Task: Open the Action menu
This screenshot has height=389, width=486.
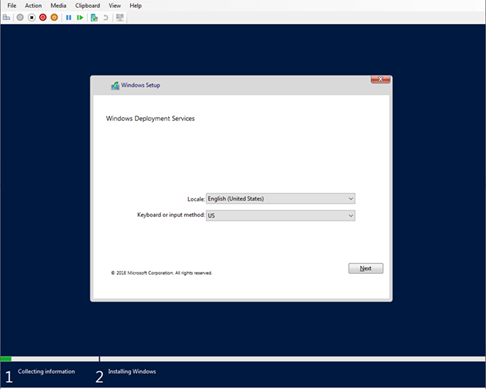Action: click(33, 6)
